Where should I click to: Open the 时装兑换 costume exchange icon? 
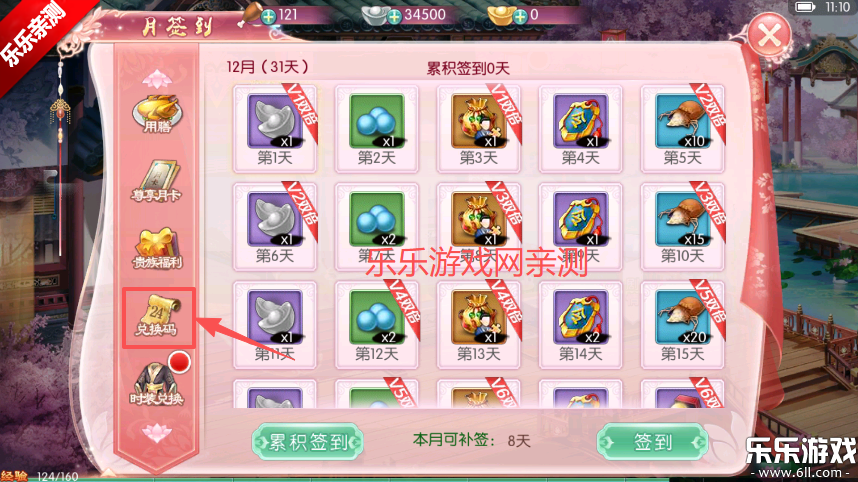[157, 385]
